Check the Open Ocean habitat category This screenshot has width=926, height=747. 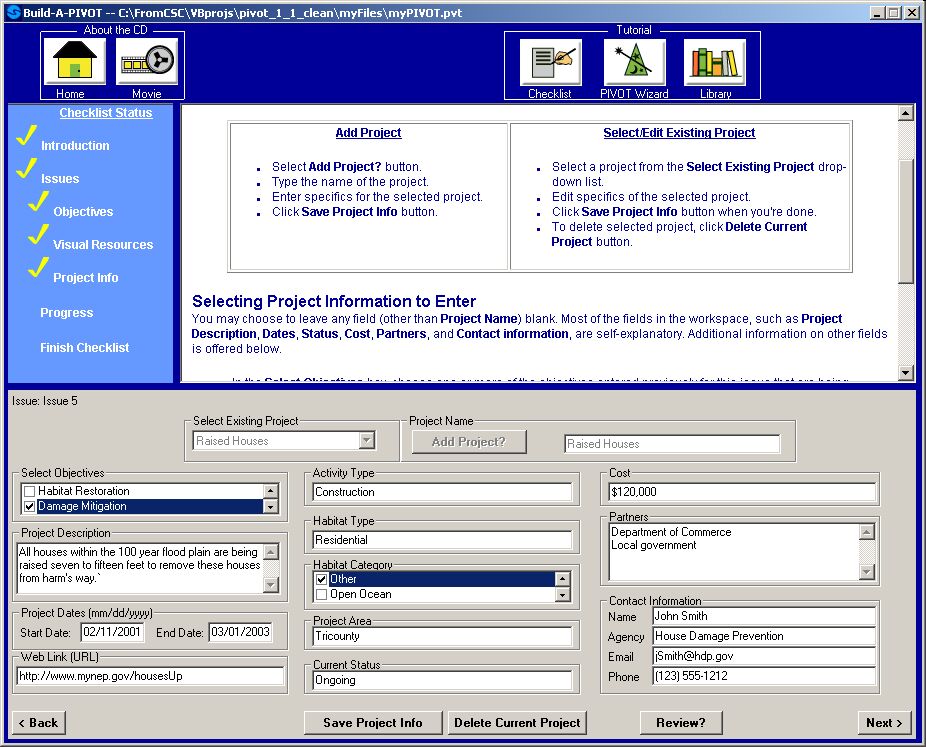321,595
